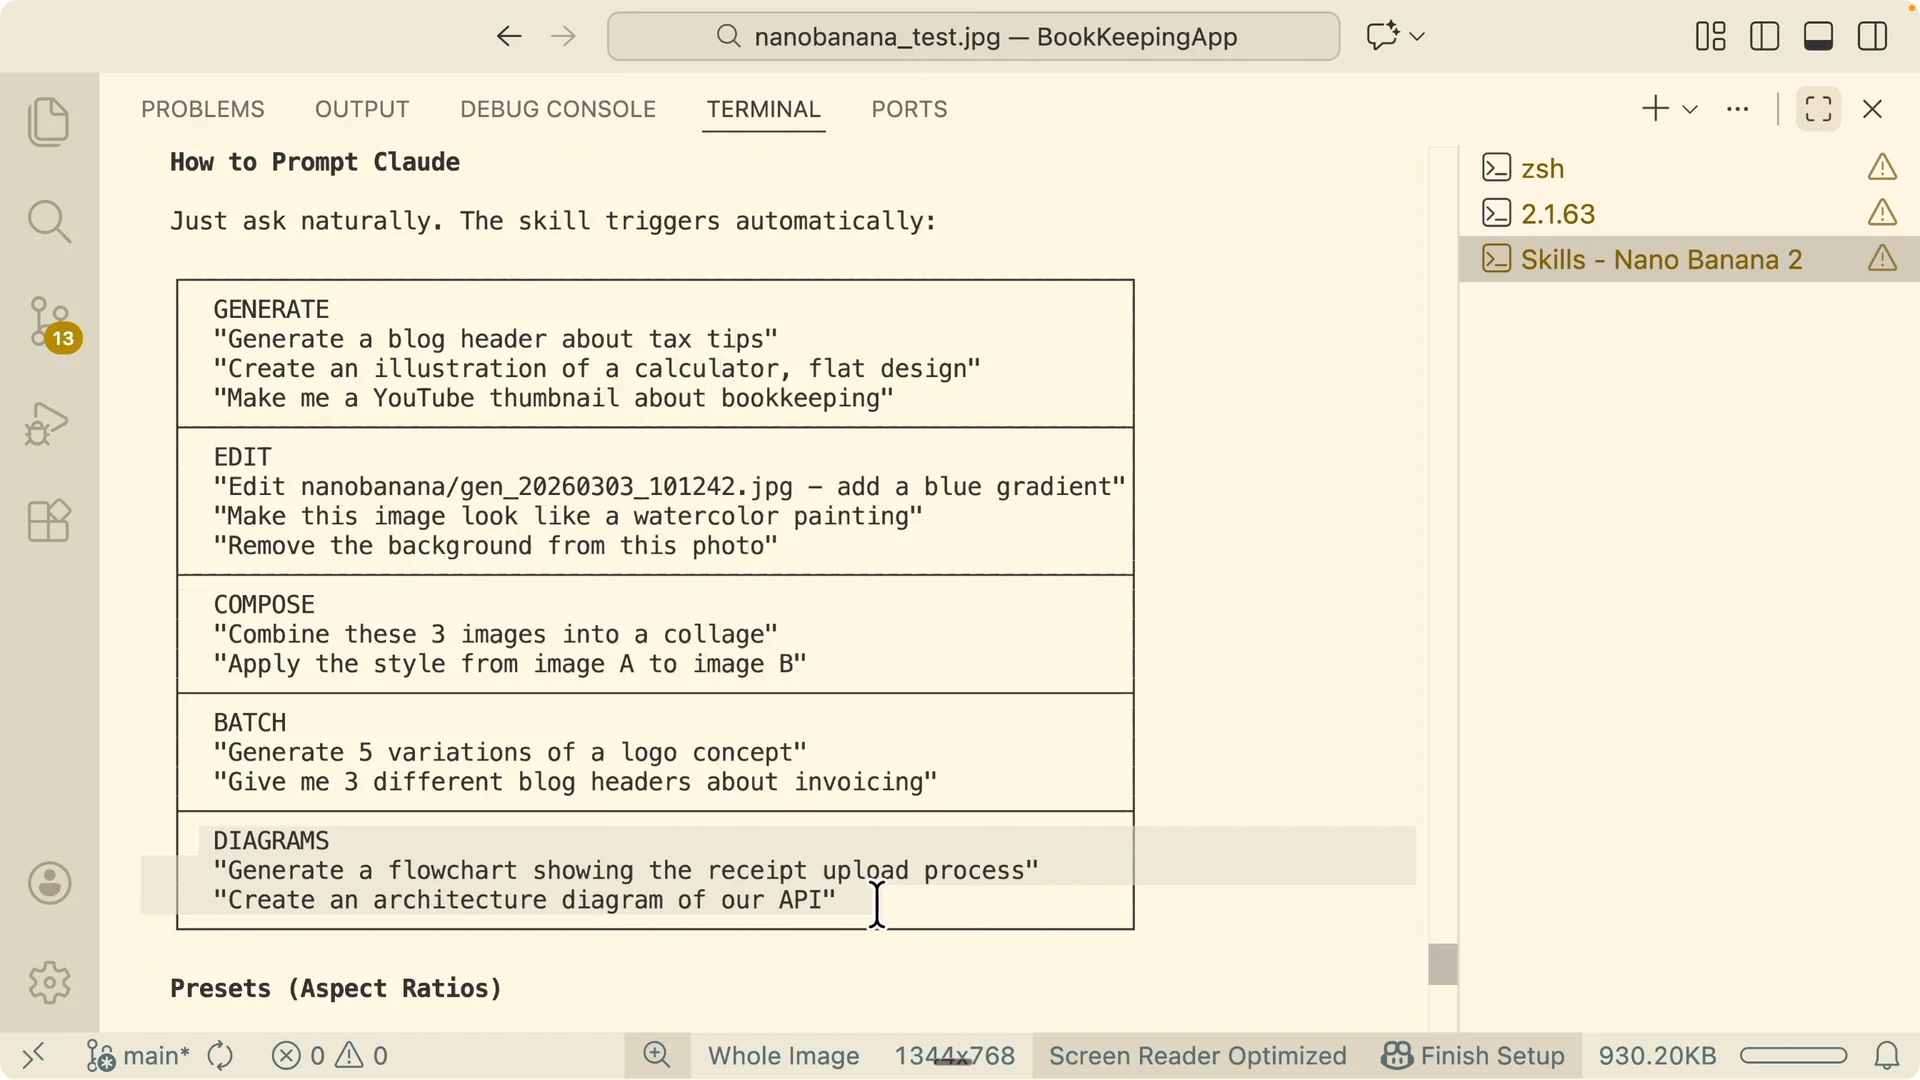Click warning icon beside Skills - Nano Banana 2

1883,259
